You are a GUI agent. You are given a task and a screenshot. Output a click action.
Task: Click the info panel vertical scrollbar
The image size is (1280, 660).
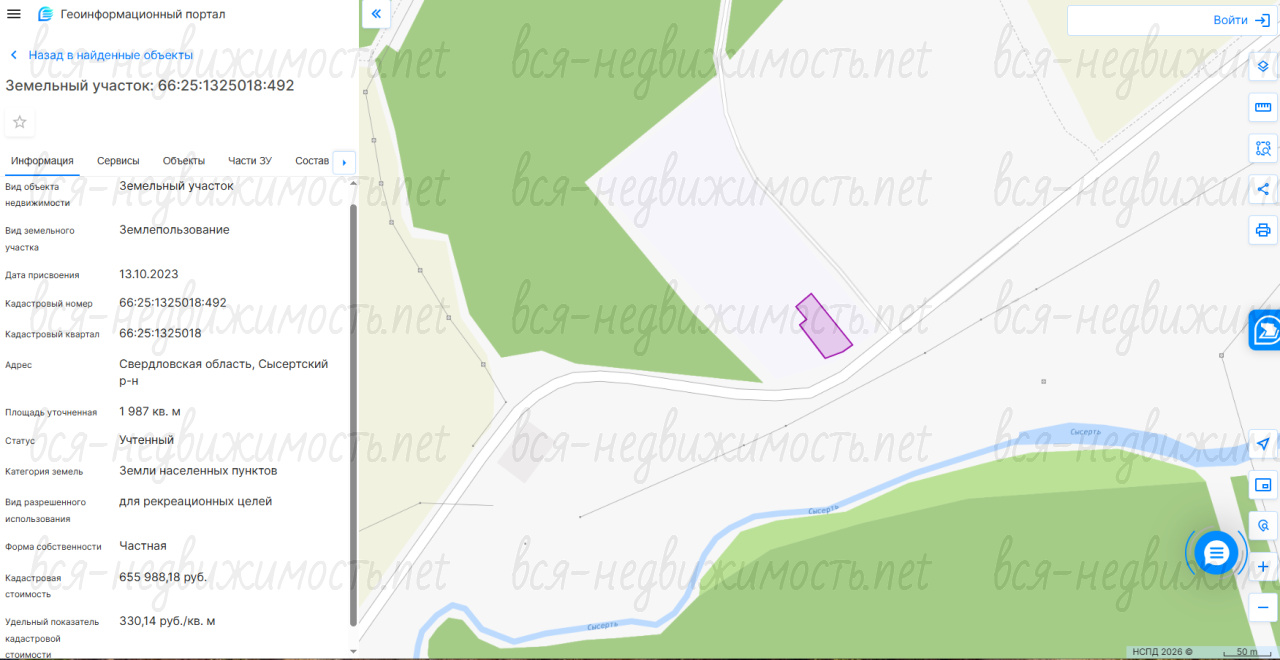353,415
